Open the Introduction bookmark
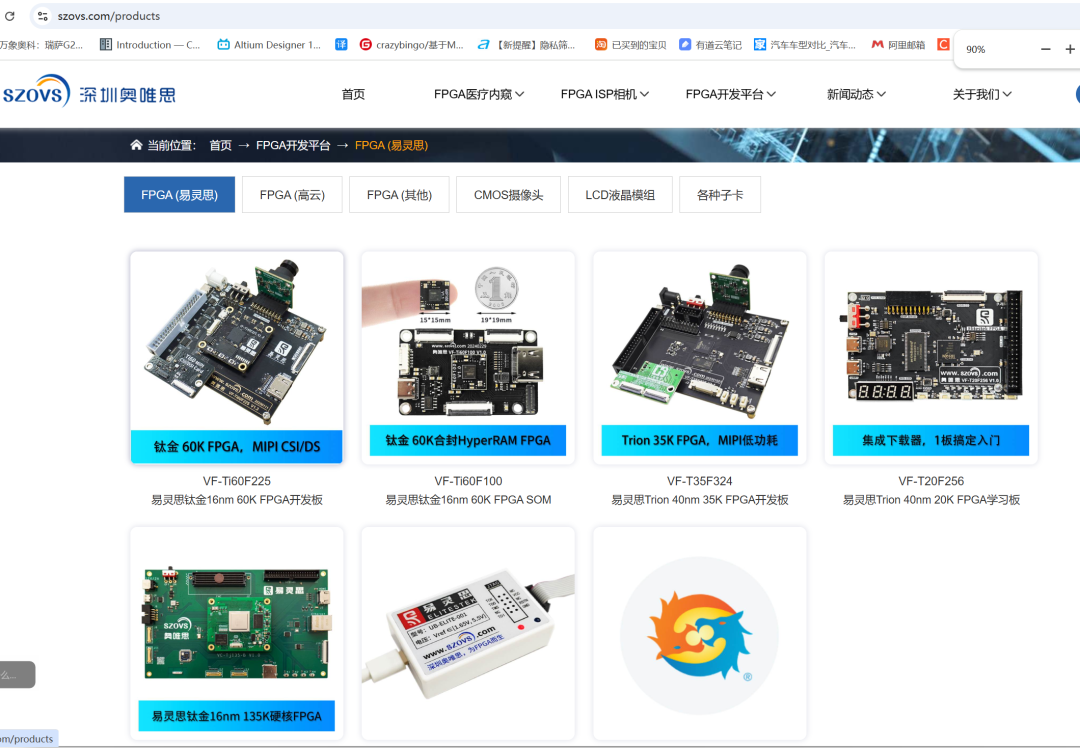1080x748 pixels. coord(150,45)
